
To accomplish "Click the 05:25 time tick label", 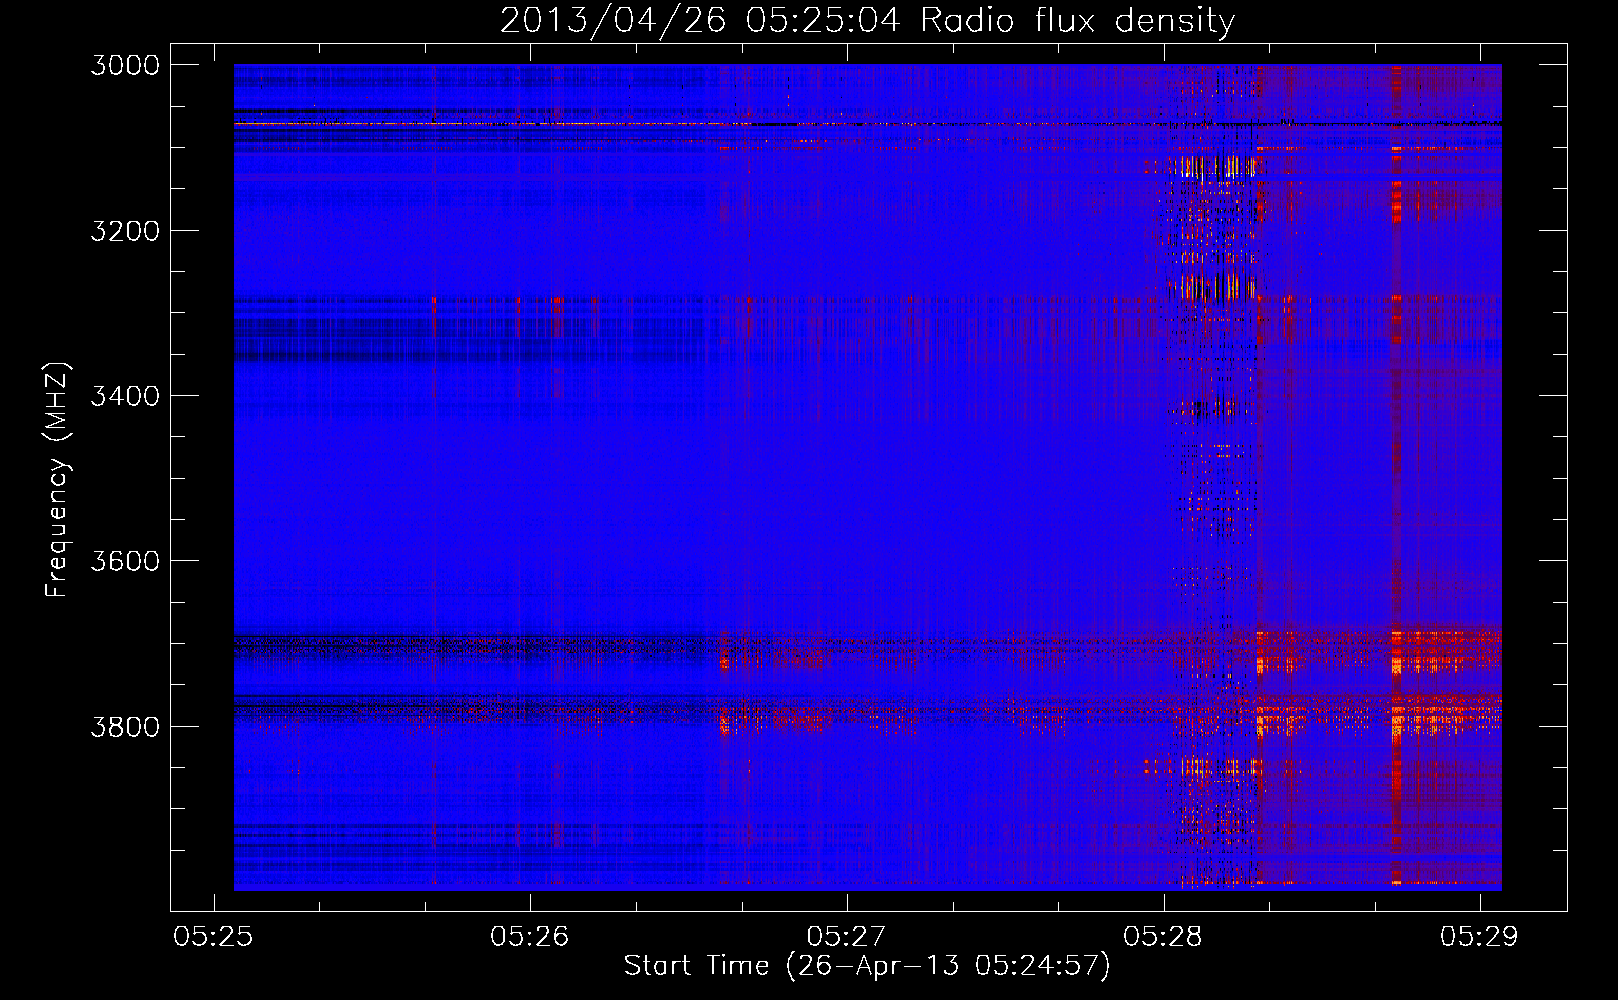I will [213, 936].
